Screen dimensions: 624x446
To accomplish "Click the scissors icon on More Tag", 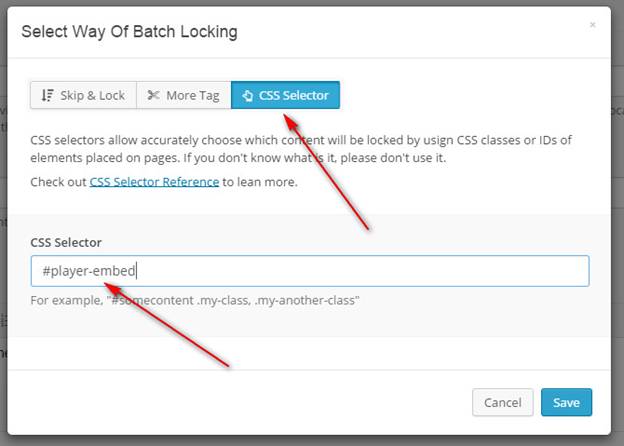I will (x=153, y=95).
